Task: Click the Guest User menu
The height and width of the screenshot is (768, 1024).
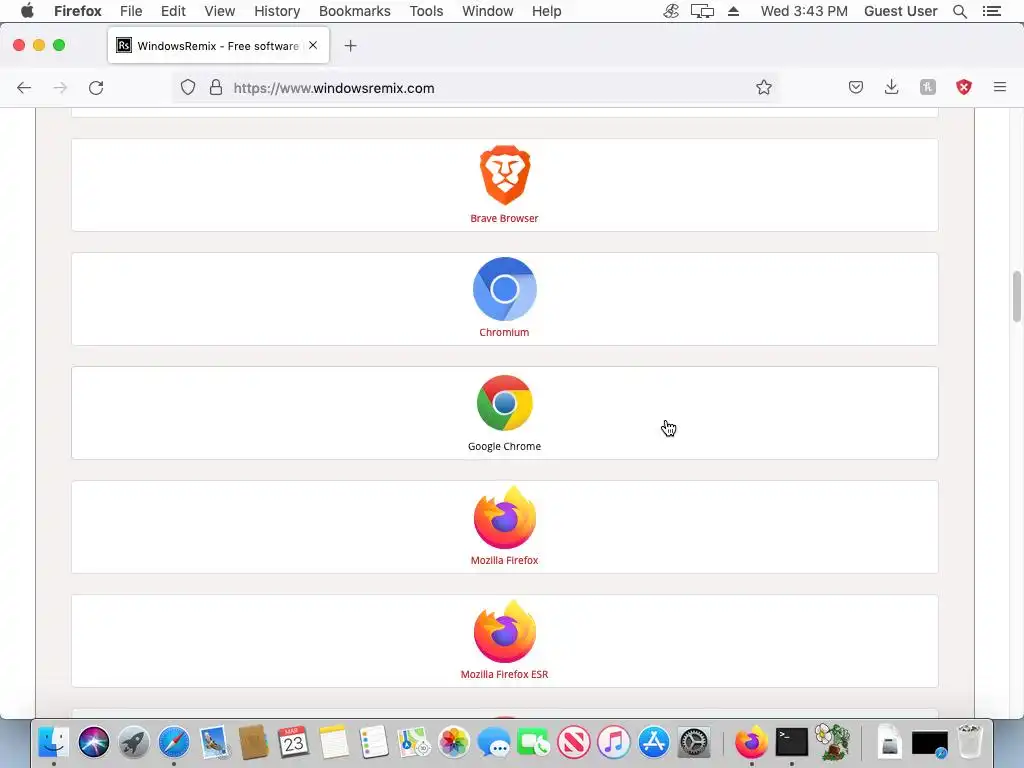Action: tap(901, 11)
